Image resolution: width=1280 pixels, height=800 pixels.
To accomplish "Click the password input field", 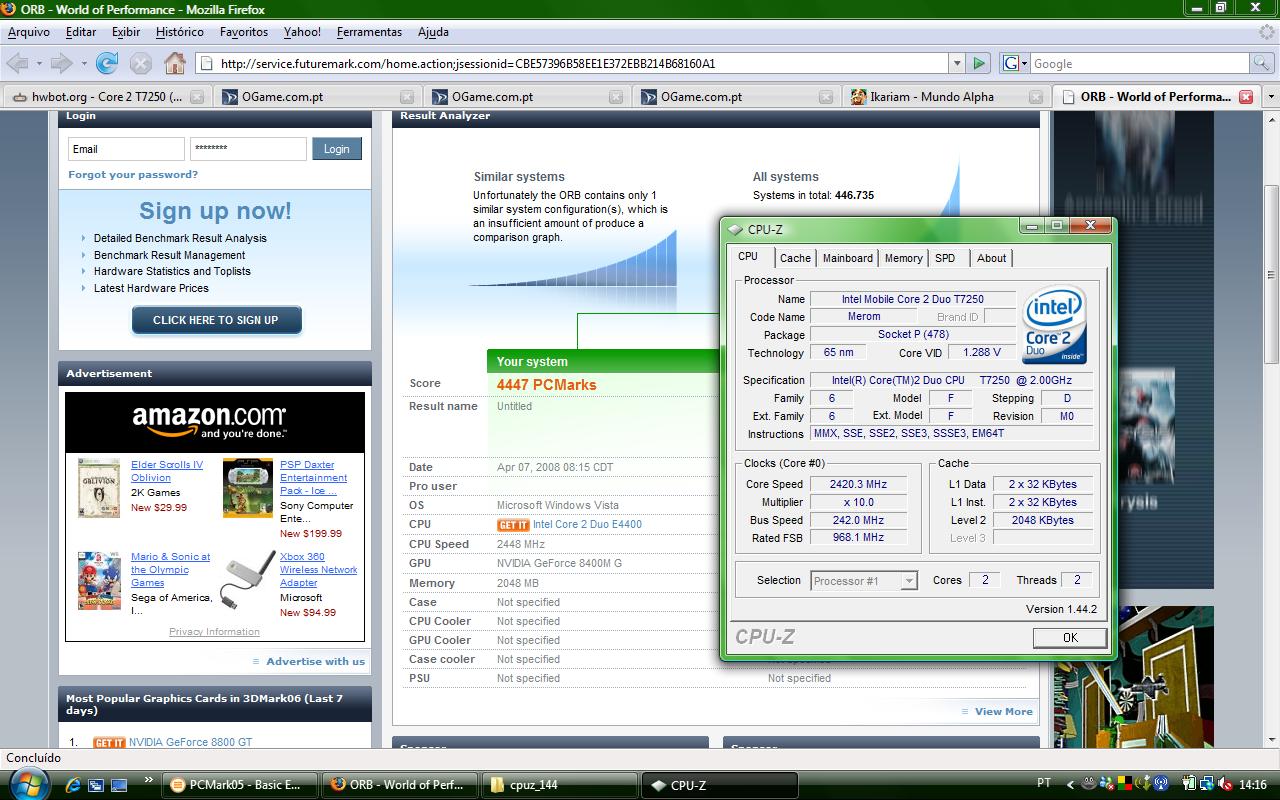I will [248, 149].
